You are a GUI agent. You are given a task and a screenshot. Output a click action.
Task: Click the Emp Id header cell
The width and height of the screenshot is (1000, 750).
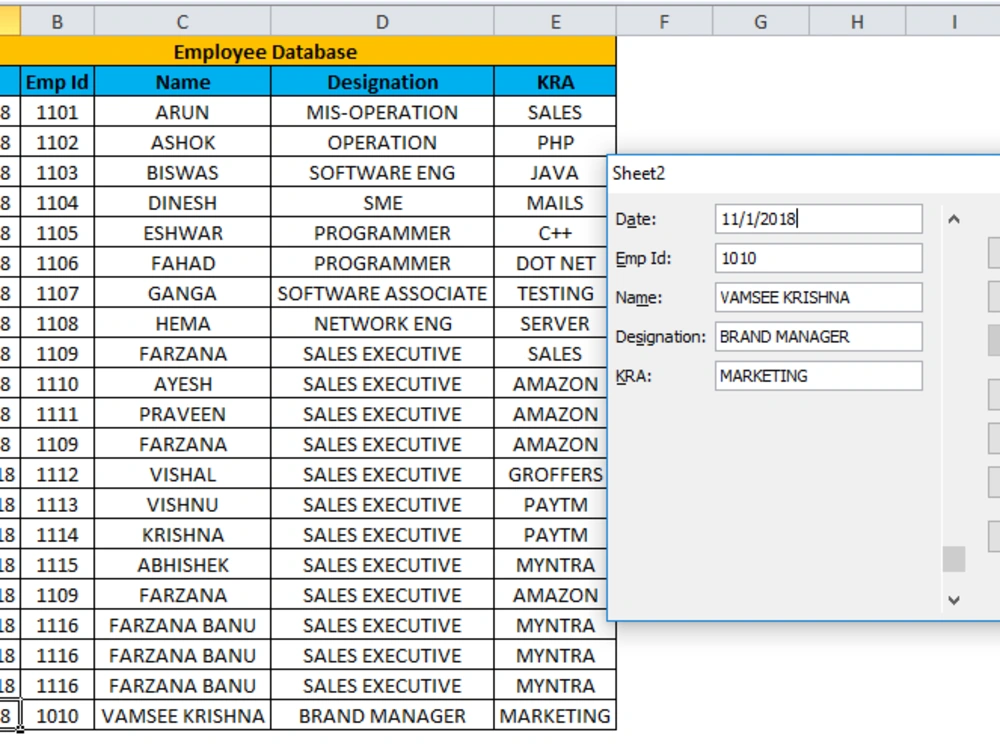(x=57, y=82)
